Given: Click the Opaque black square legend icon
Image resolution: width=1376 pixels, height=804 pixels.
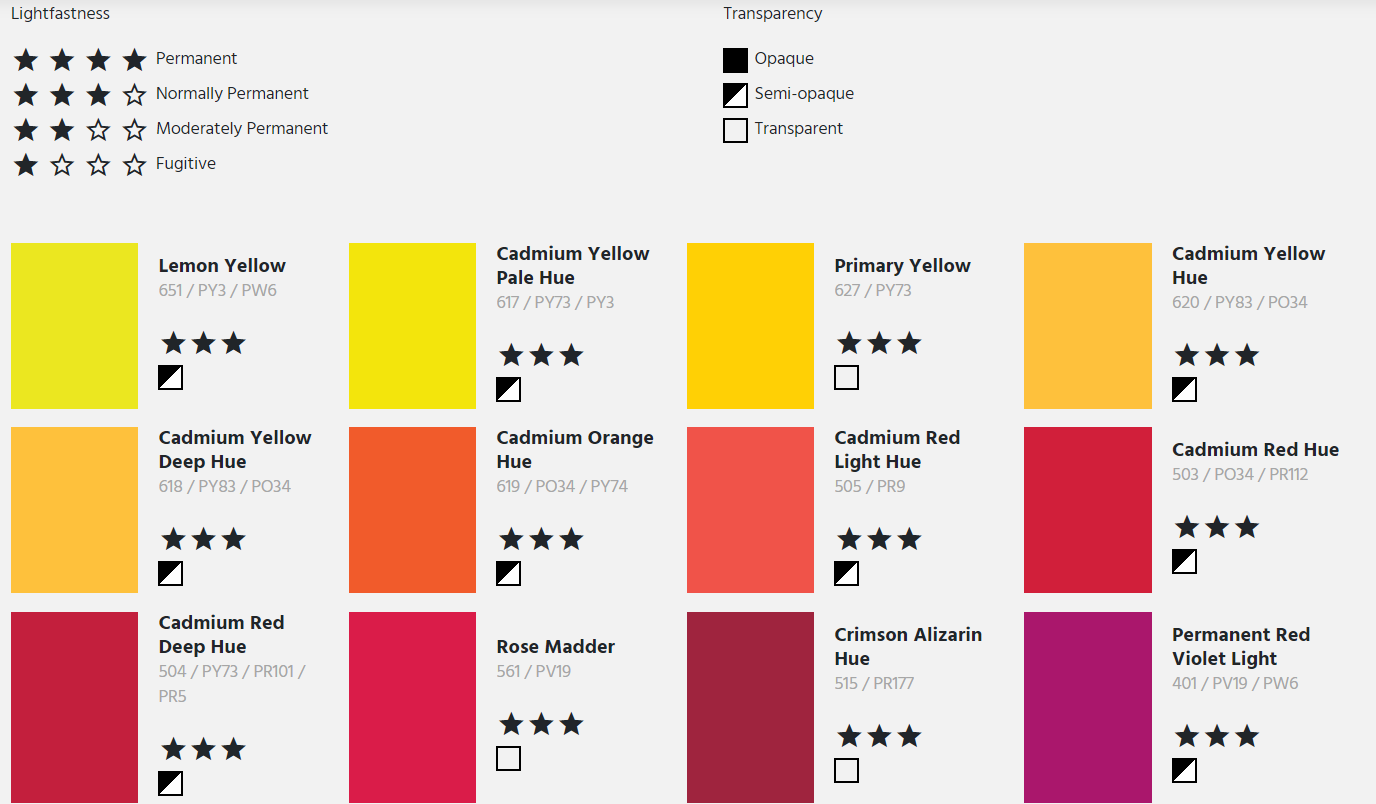Looking at the screenshot, I should (735, 60).
